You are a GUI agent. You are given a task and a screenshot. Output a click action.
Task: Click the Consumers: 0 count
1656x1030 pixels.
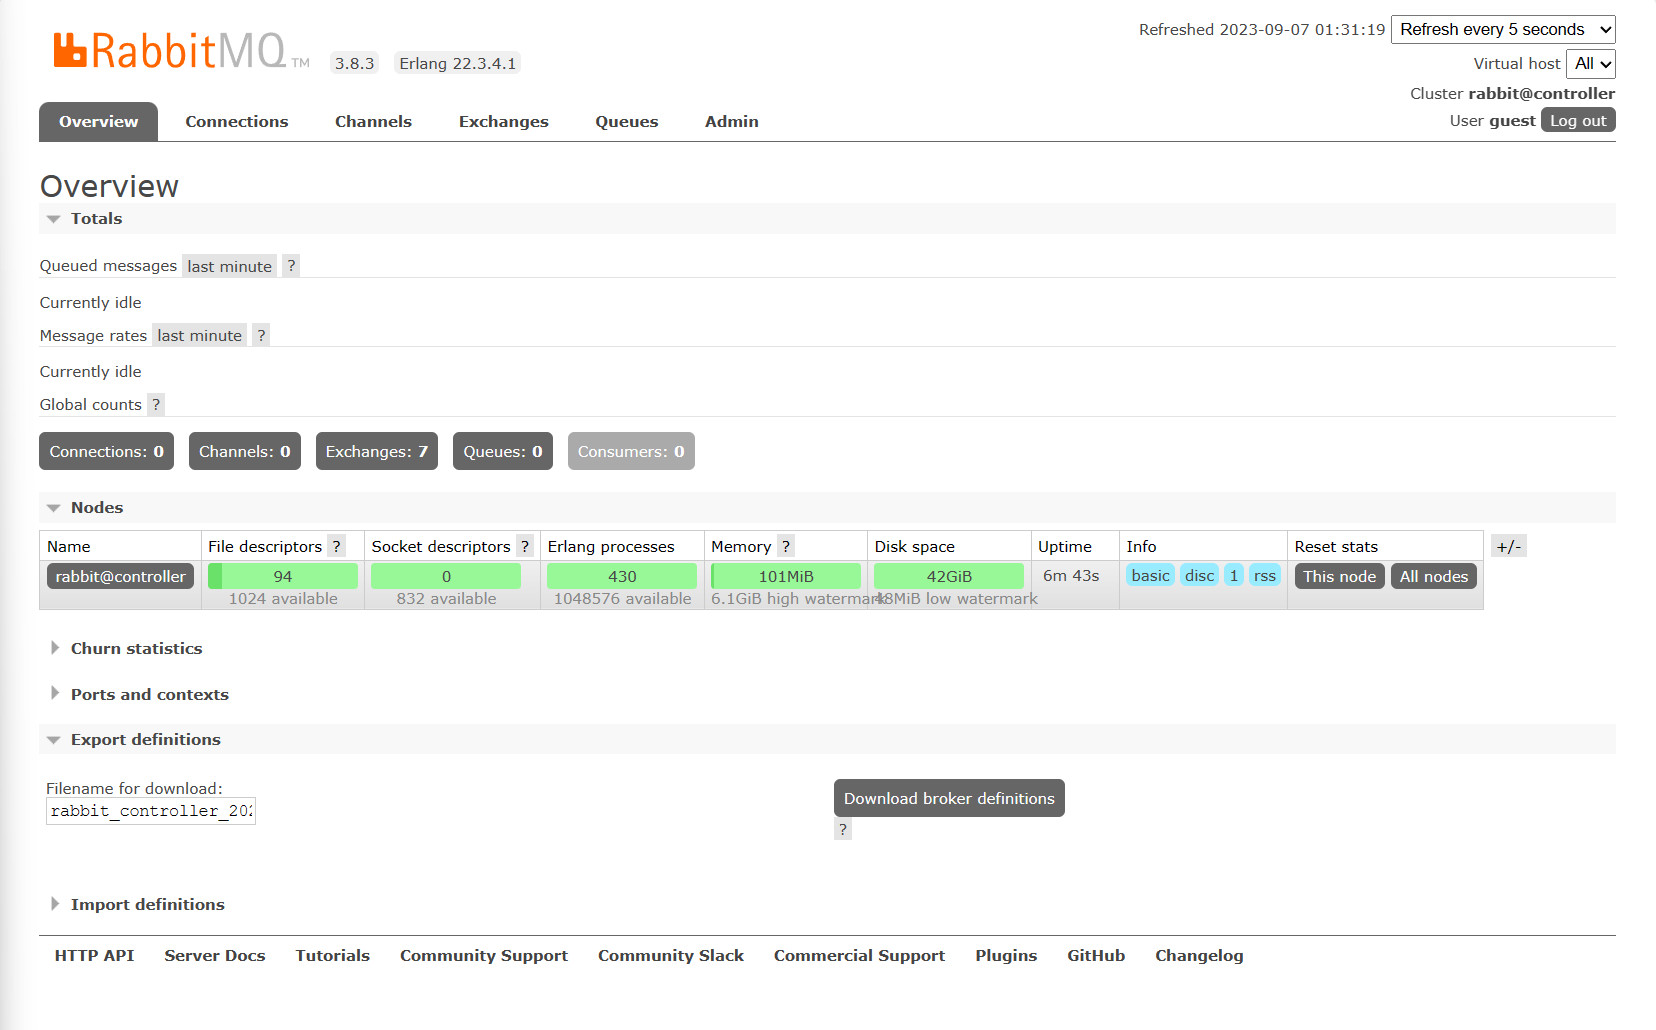tap(631, 451)
